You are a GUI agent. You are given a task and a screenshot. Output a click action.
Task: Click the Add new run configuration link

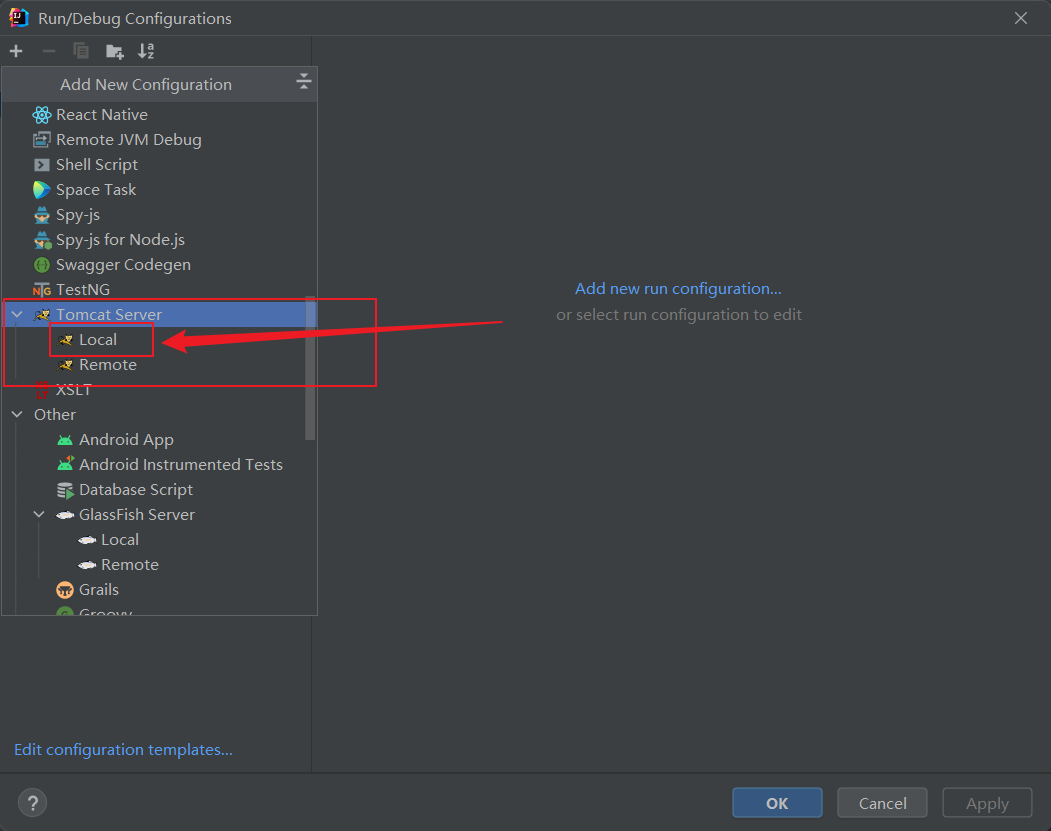pos(678,289)
